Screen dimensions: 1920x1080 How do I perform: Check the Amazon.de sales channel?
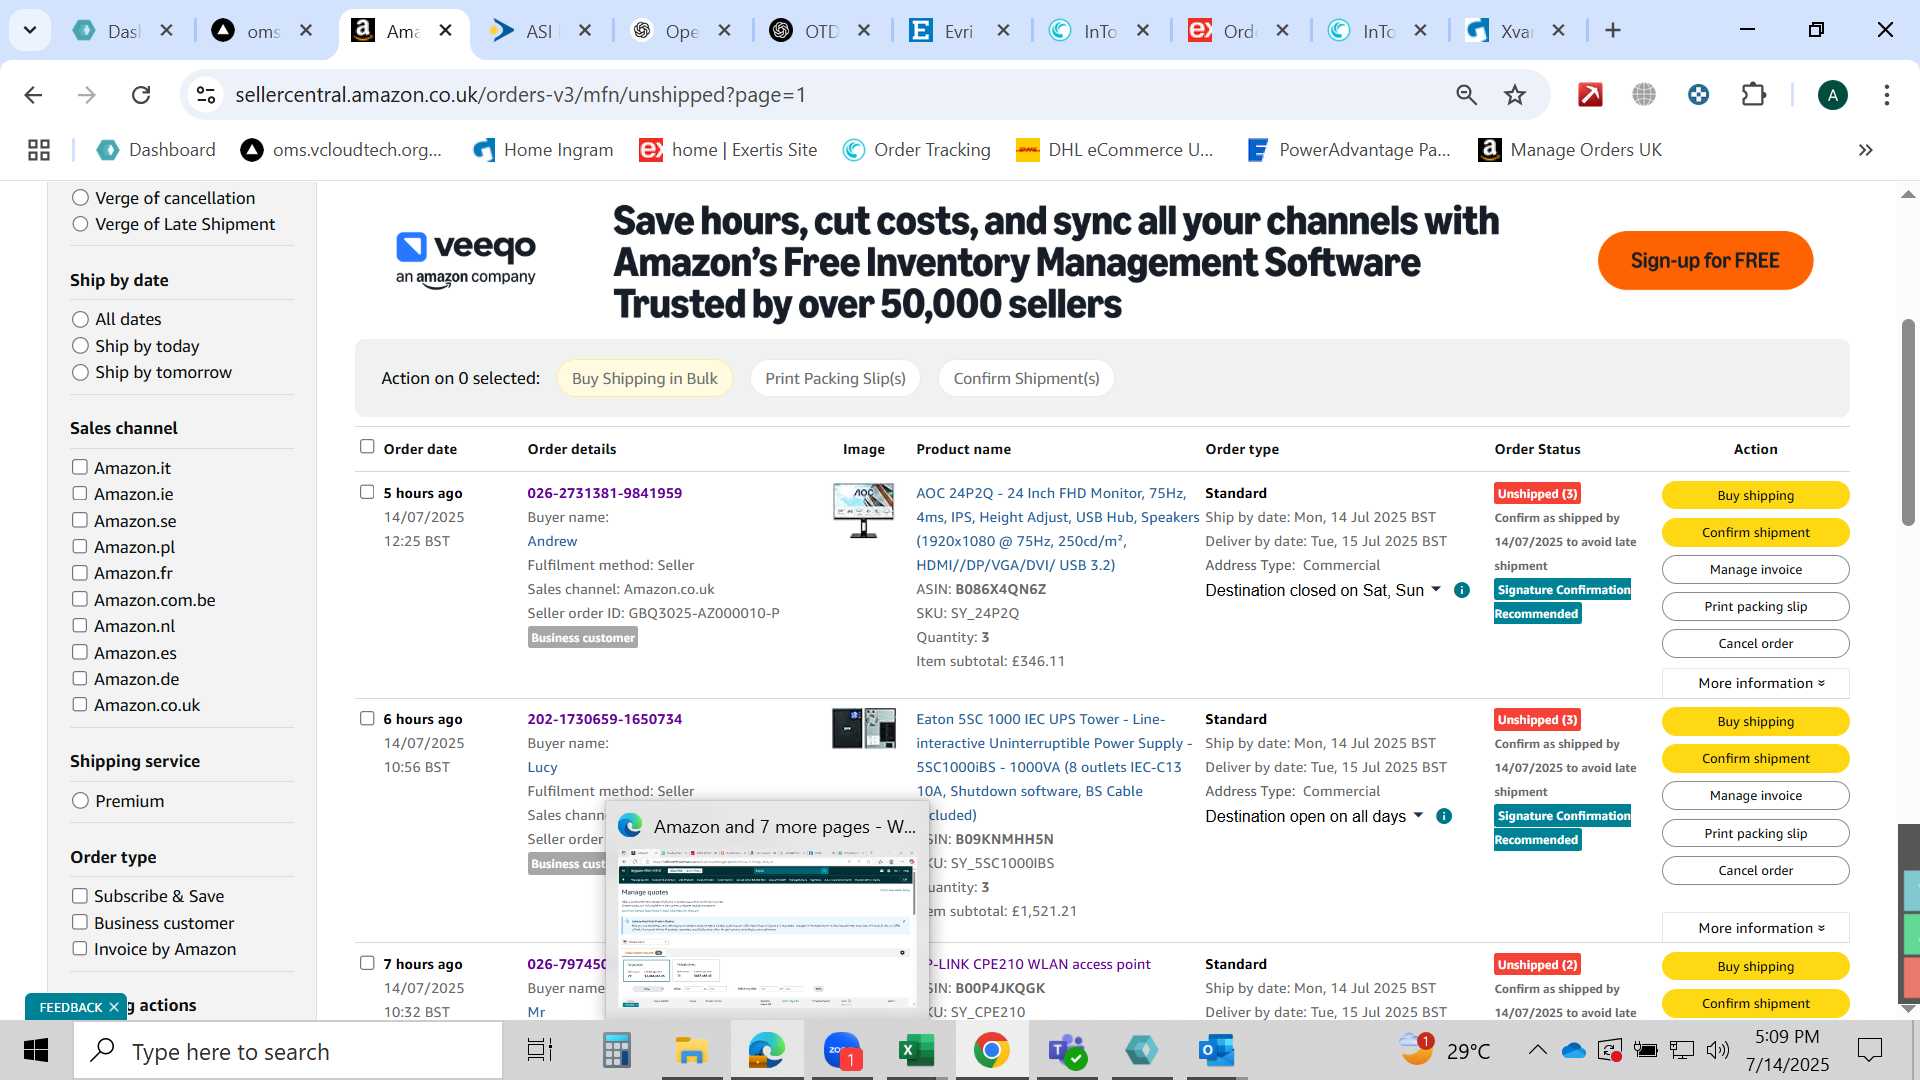(x=80, y=678)
